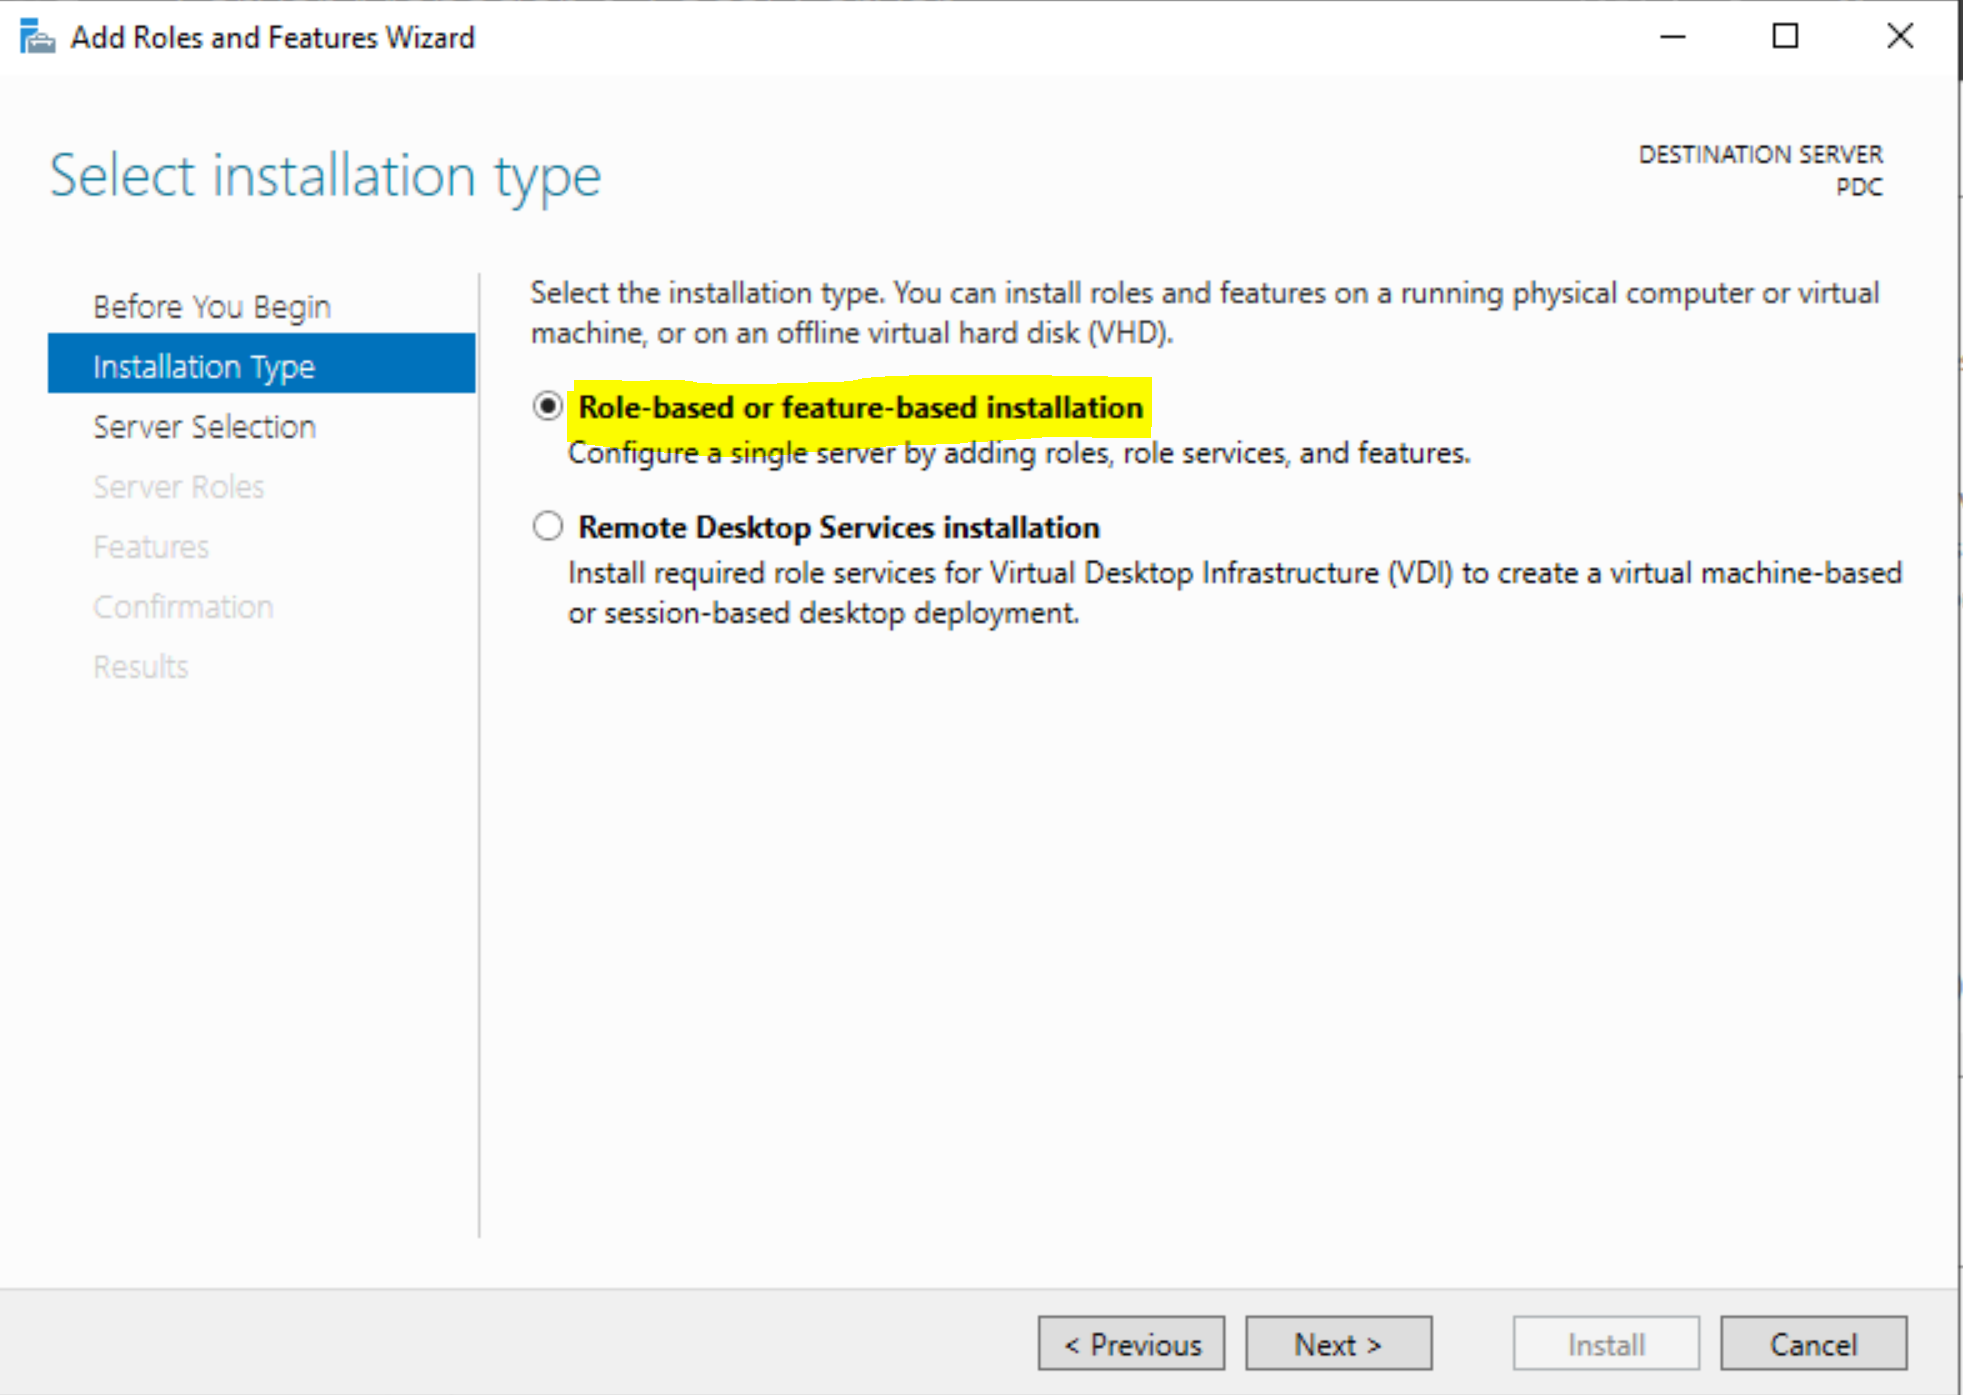Click the wizard icon in the title bar
Screen dimensions: 1963x1395
37,37
